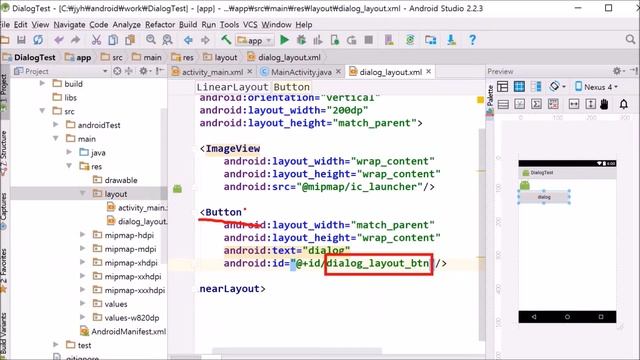Switch to MainActivity.java tab
This screenshot has height=360, width=640.
(x=301, y=72)
